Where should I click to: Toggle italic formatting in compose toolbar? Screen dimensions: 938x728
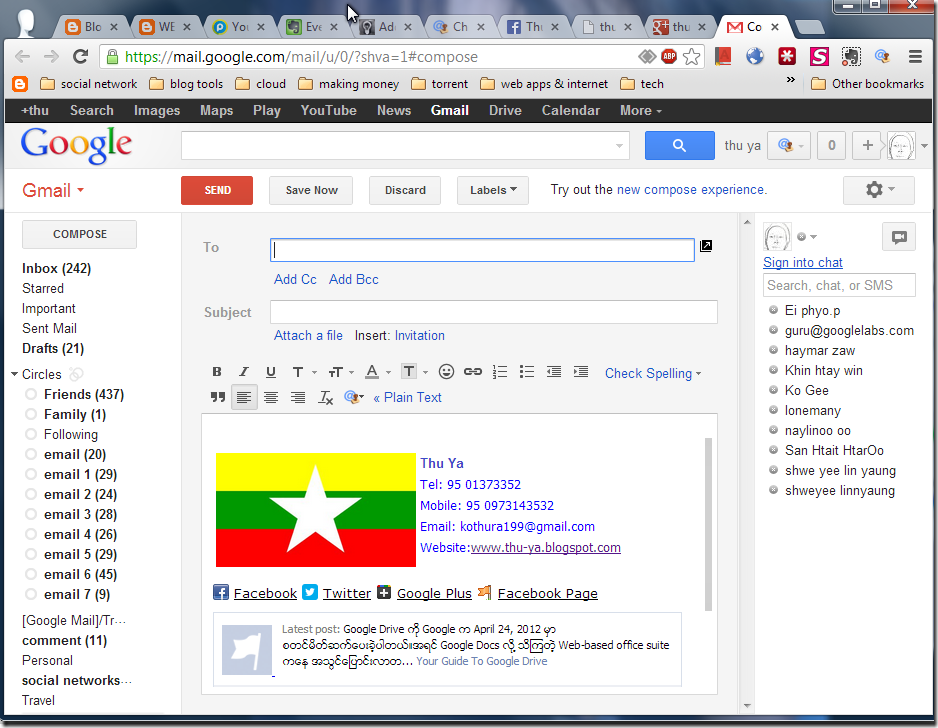[243, 372]
